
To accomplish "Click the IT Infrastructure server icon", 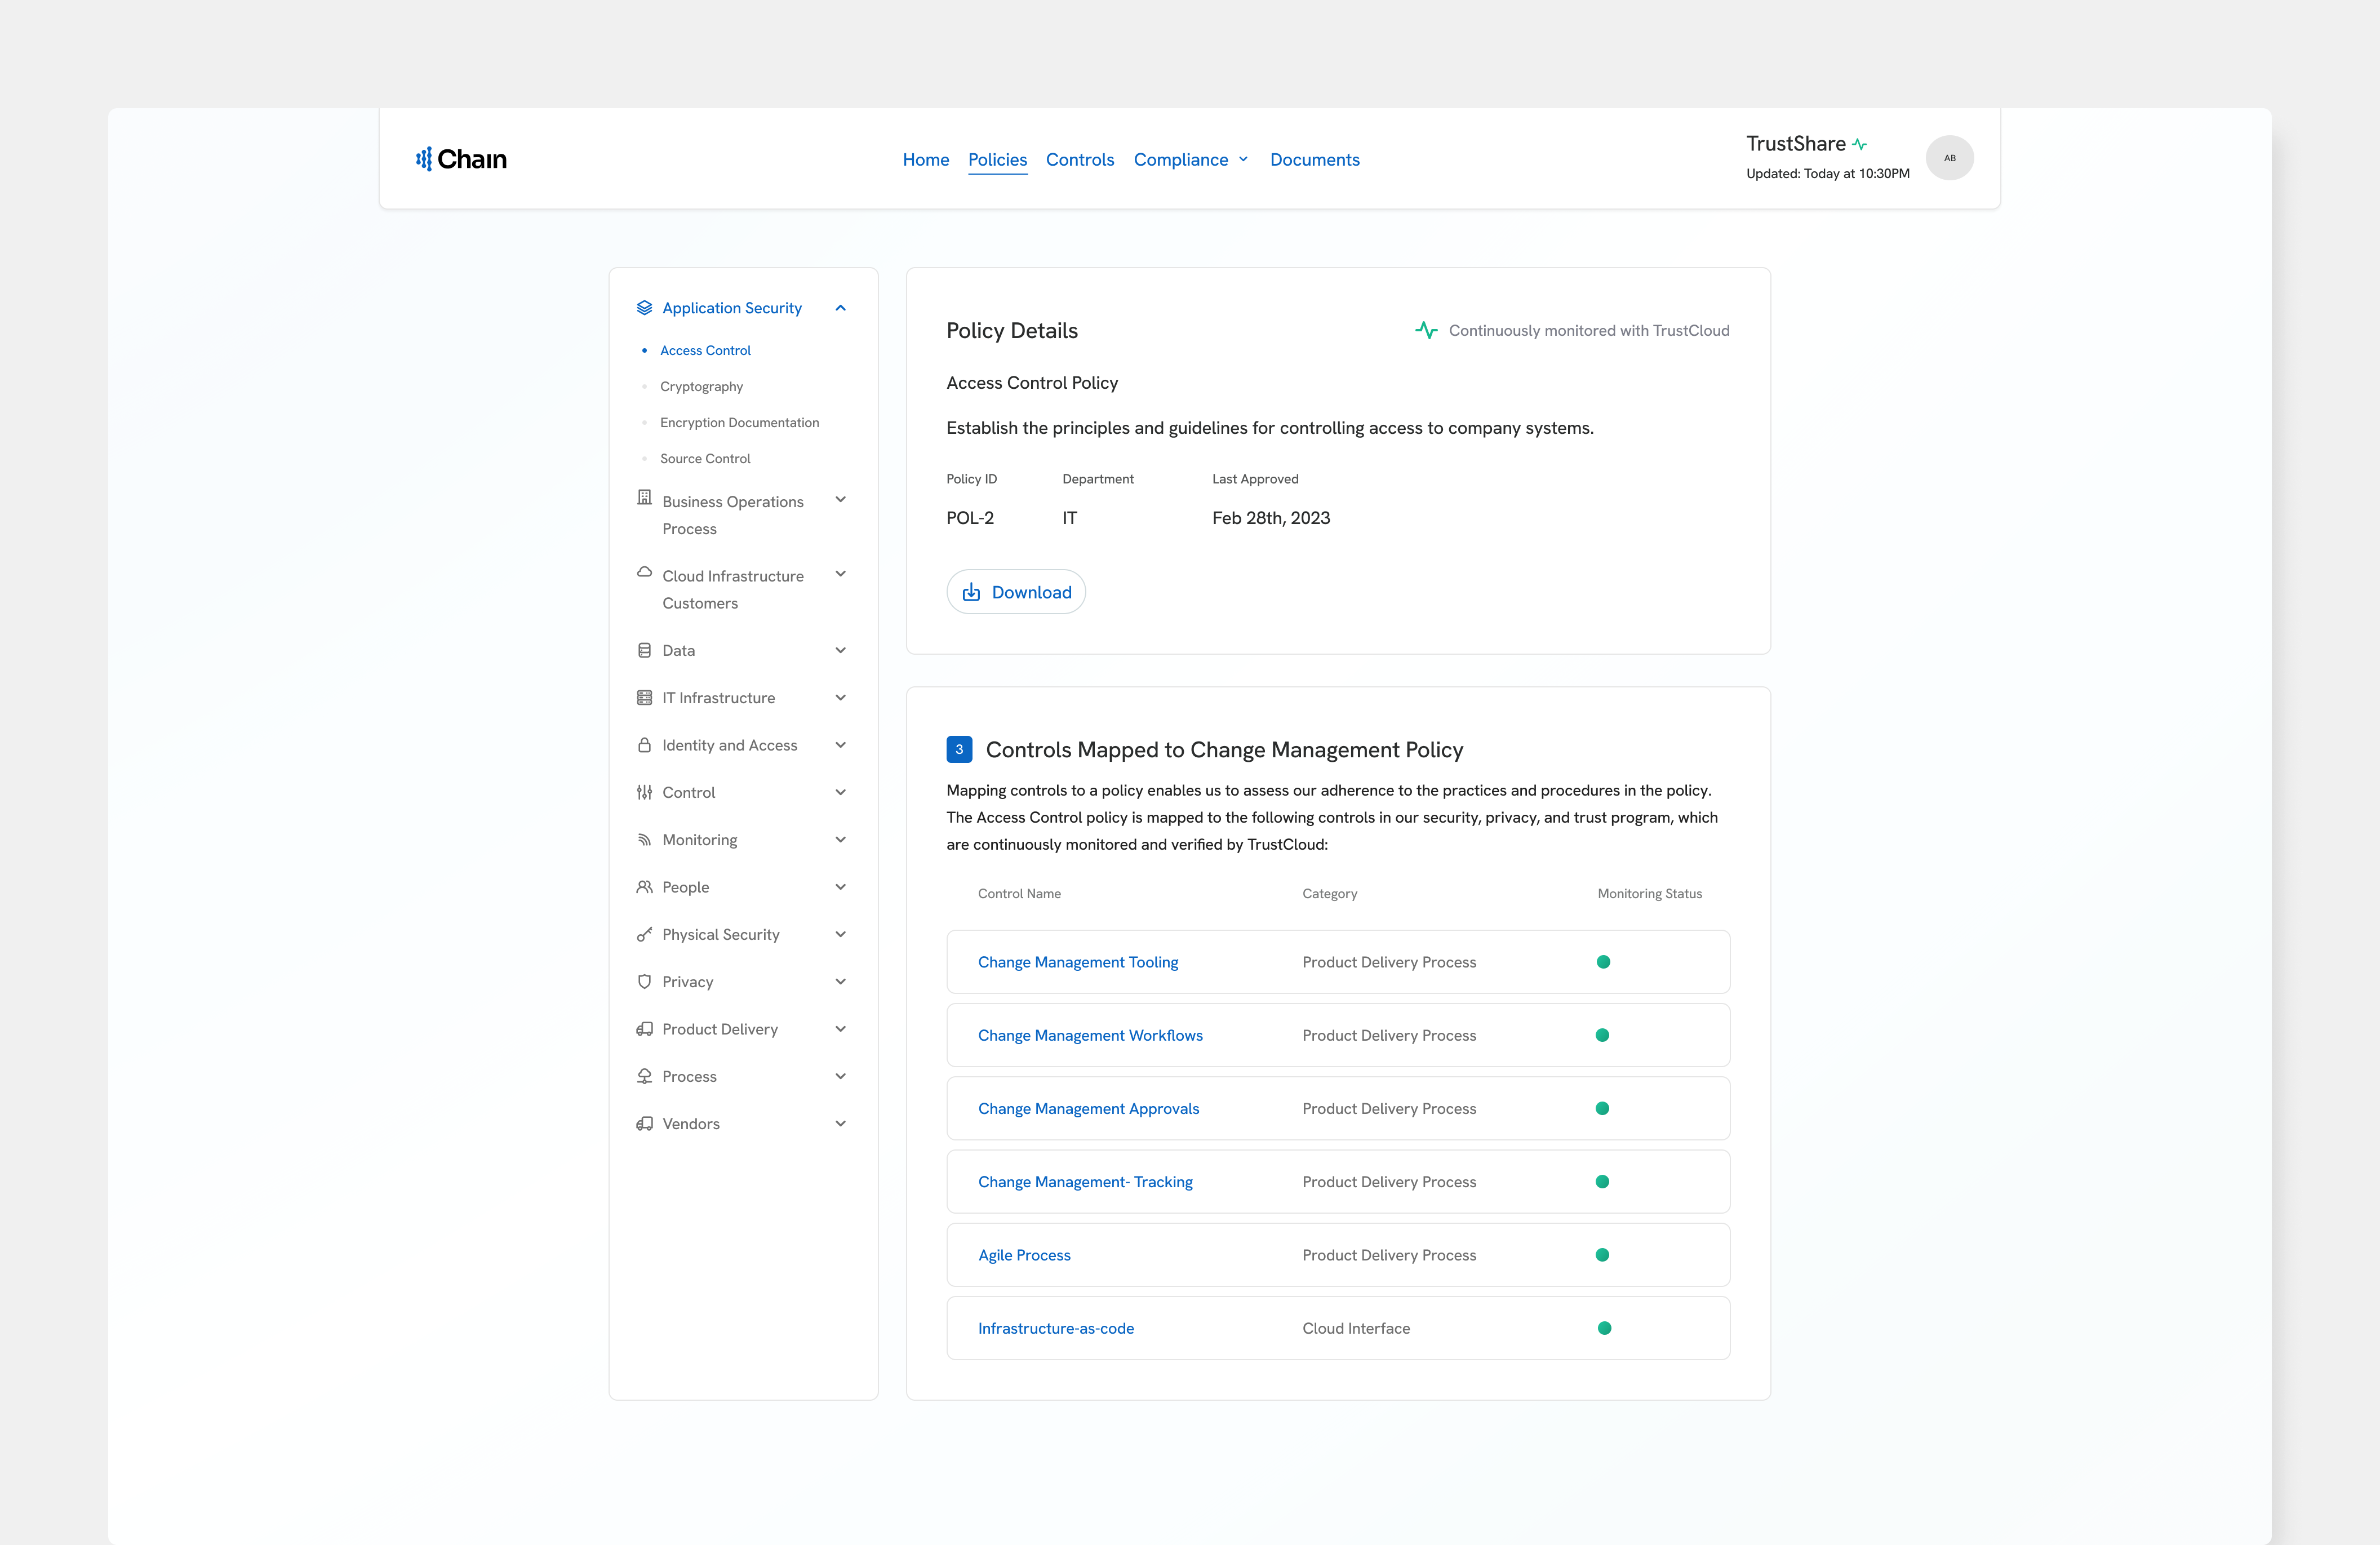I will [x=644, y=698].
